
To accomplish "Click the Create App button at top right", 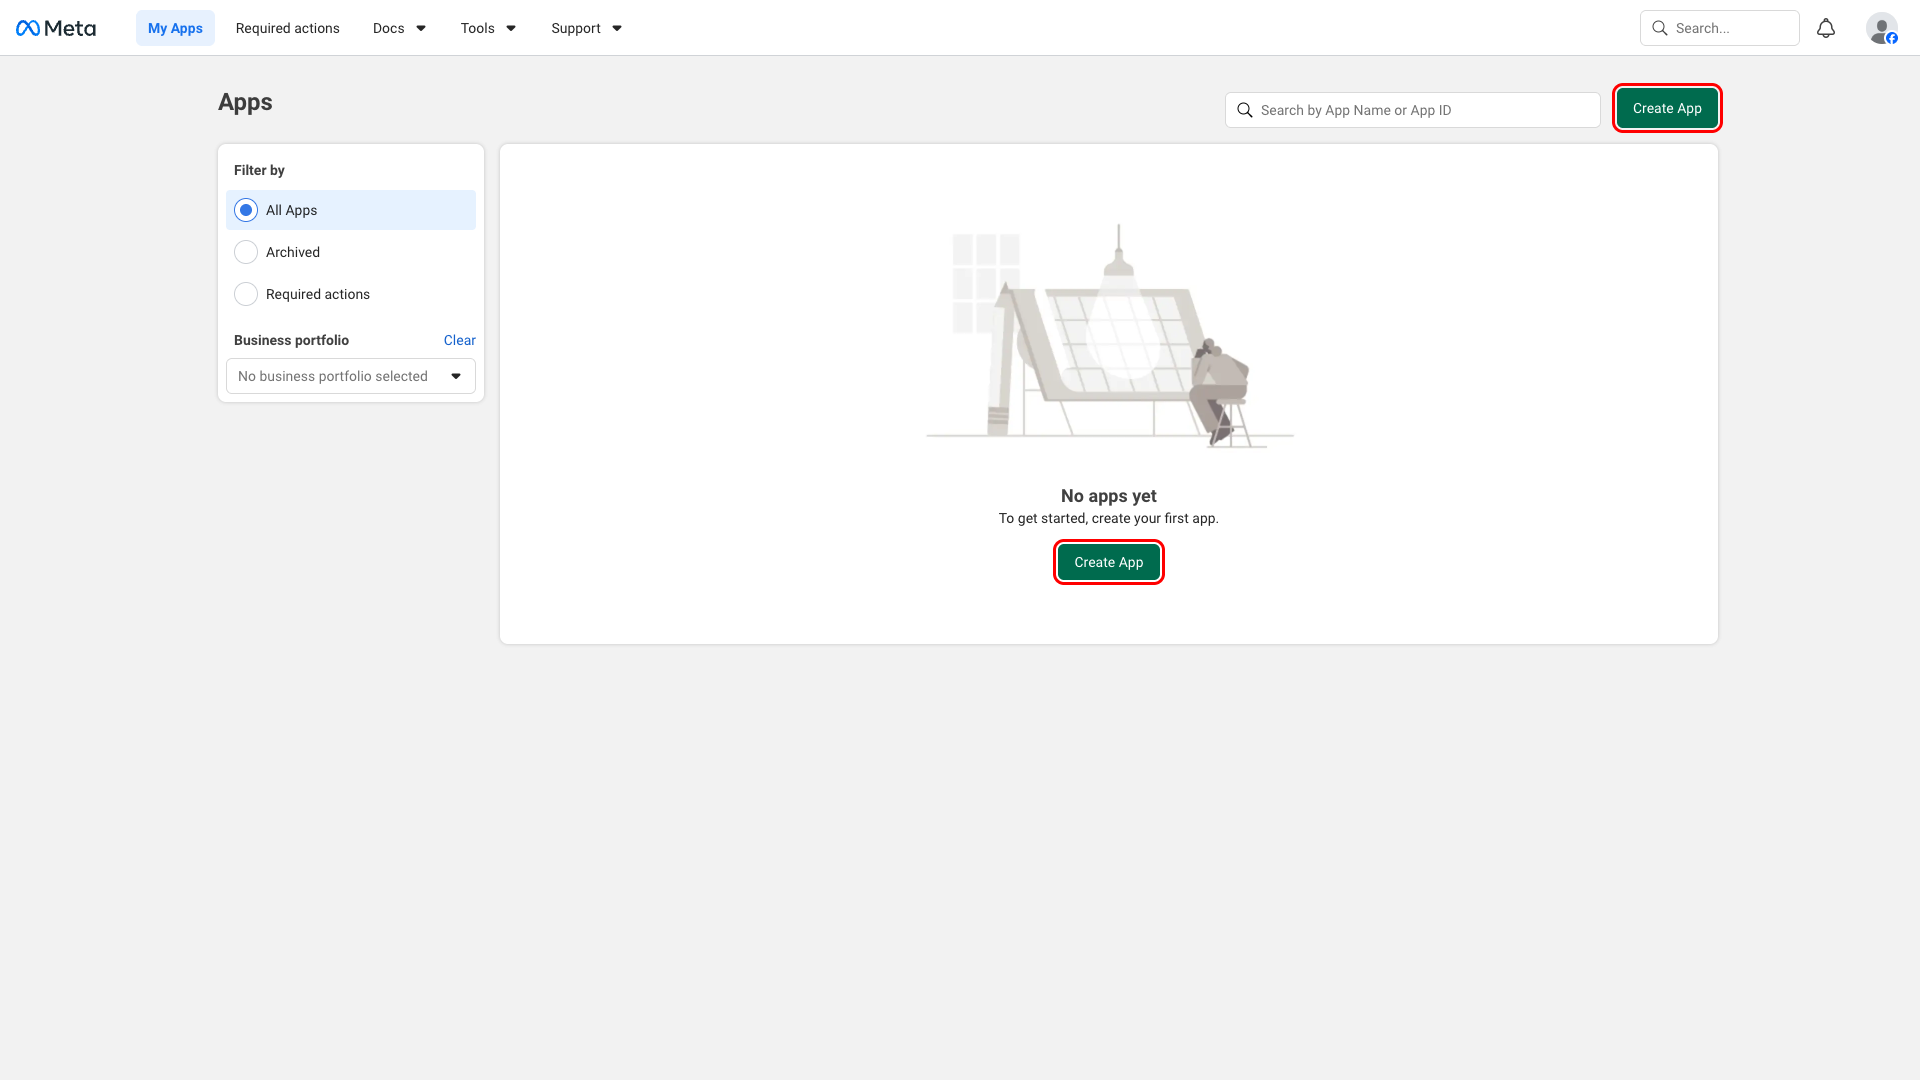I will point(1667,108).
